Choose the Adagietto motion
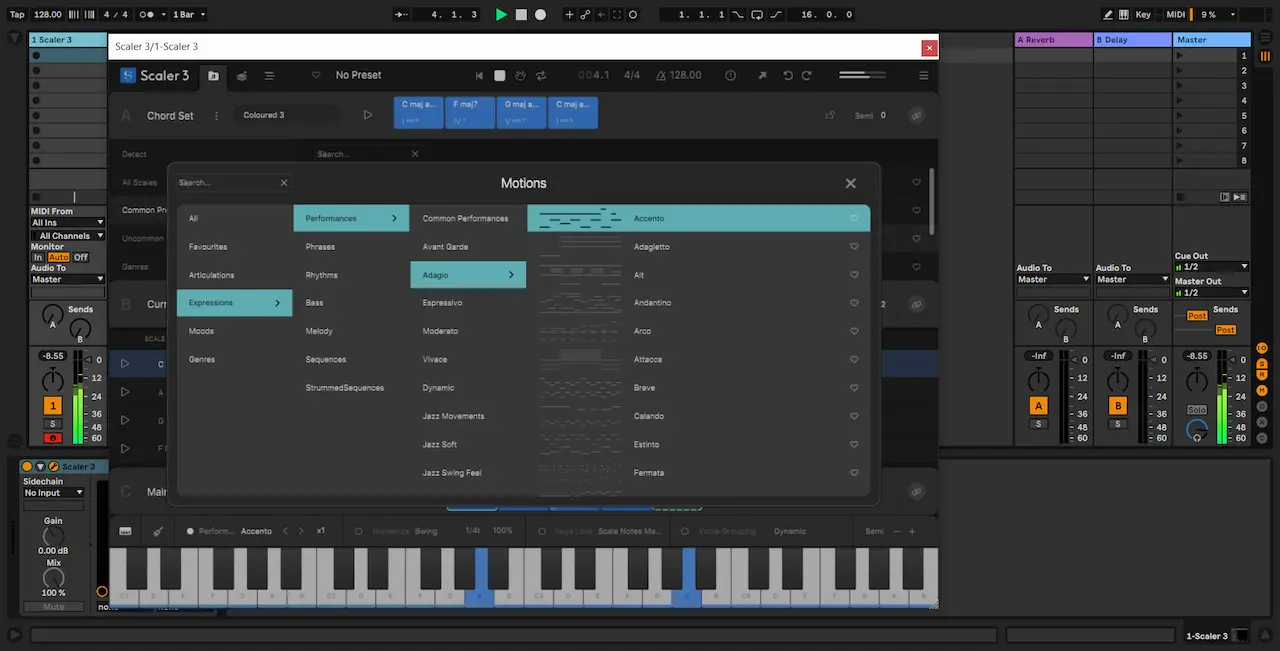Viewport: 1280px width, 651px height. click(699, 246)
